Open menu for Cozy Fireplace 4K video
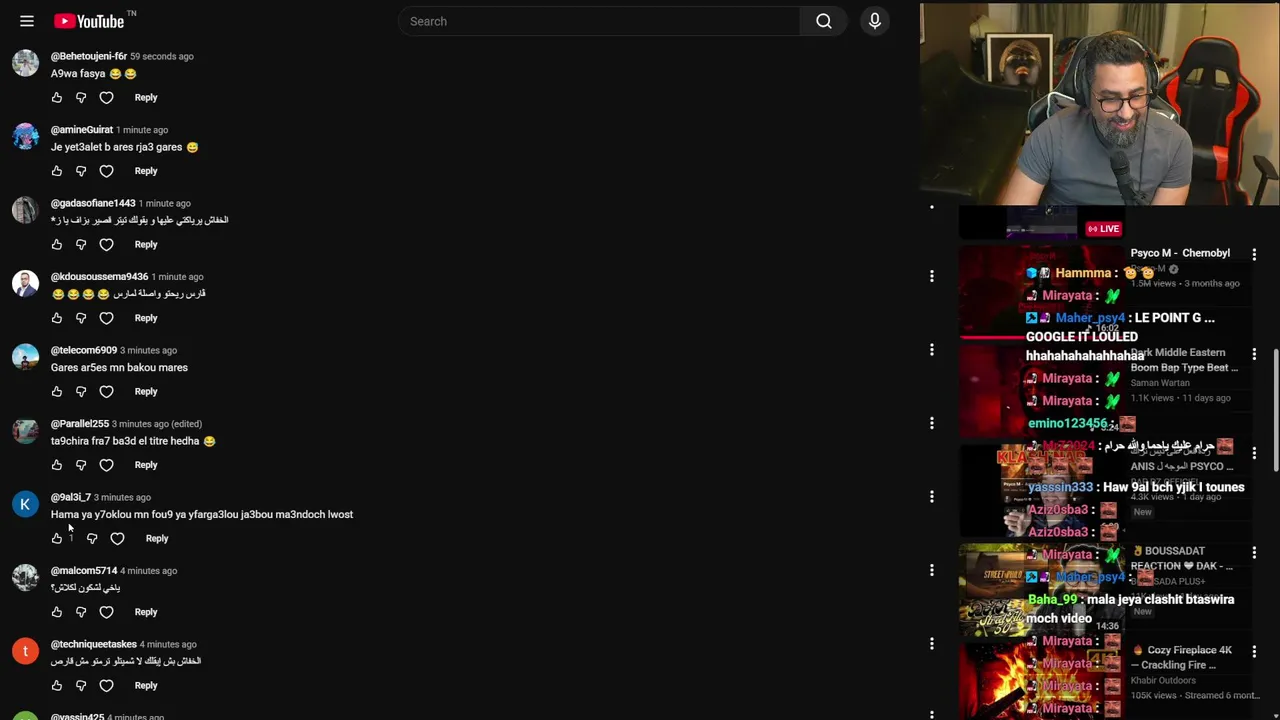 click(1254, 652)
